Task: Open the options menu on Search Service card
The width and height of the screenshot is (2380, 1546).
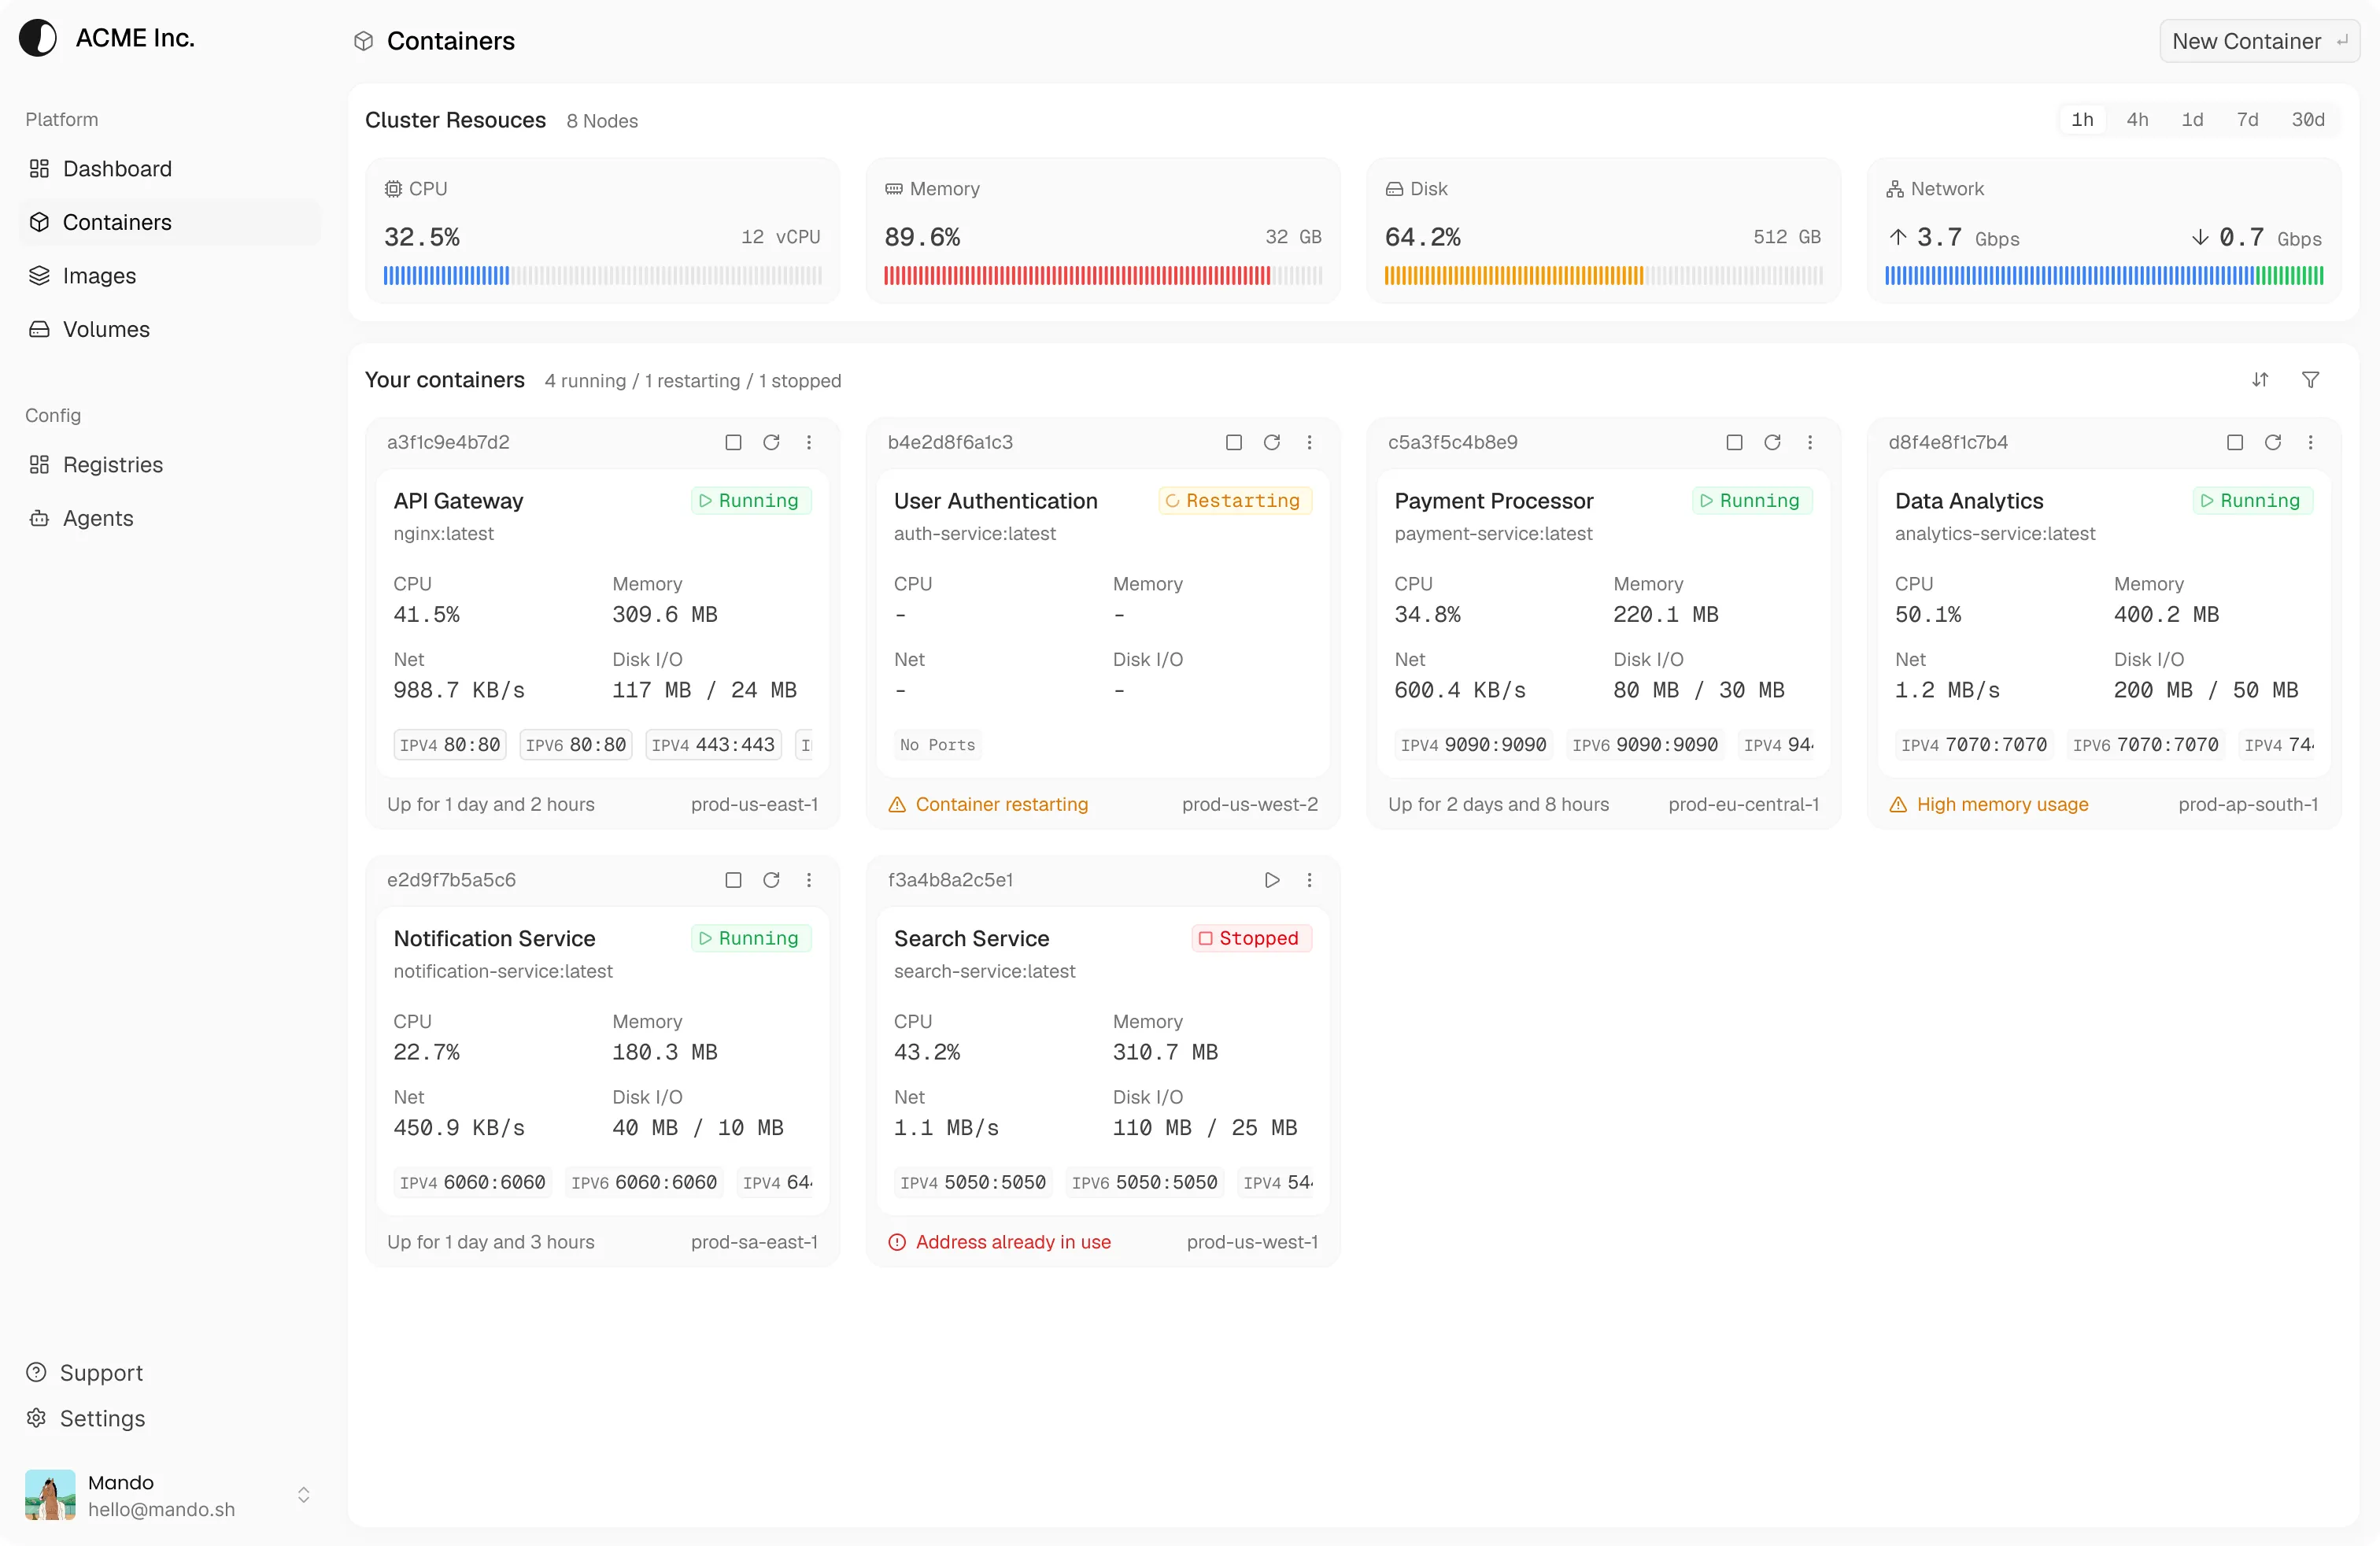Action: [x=1310, y=880]
